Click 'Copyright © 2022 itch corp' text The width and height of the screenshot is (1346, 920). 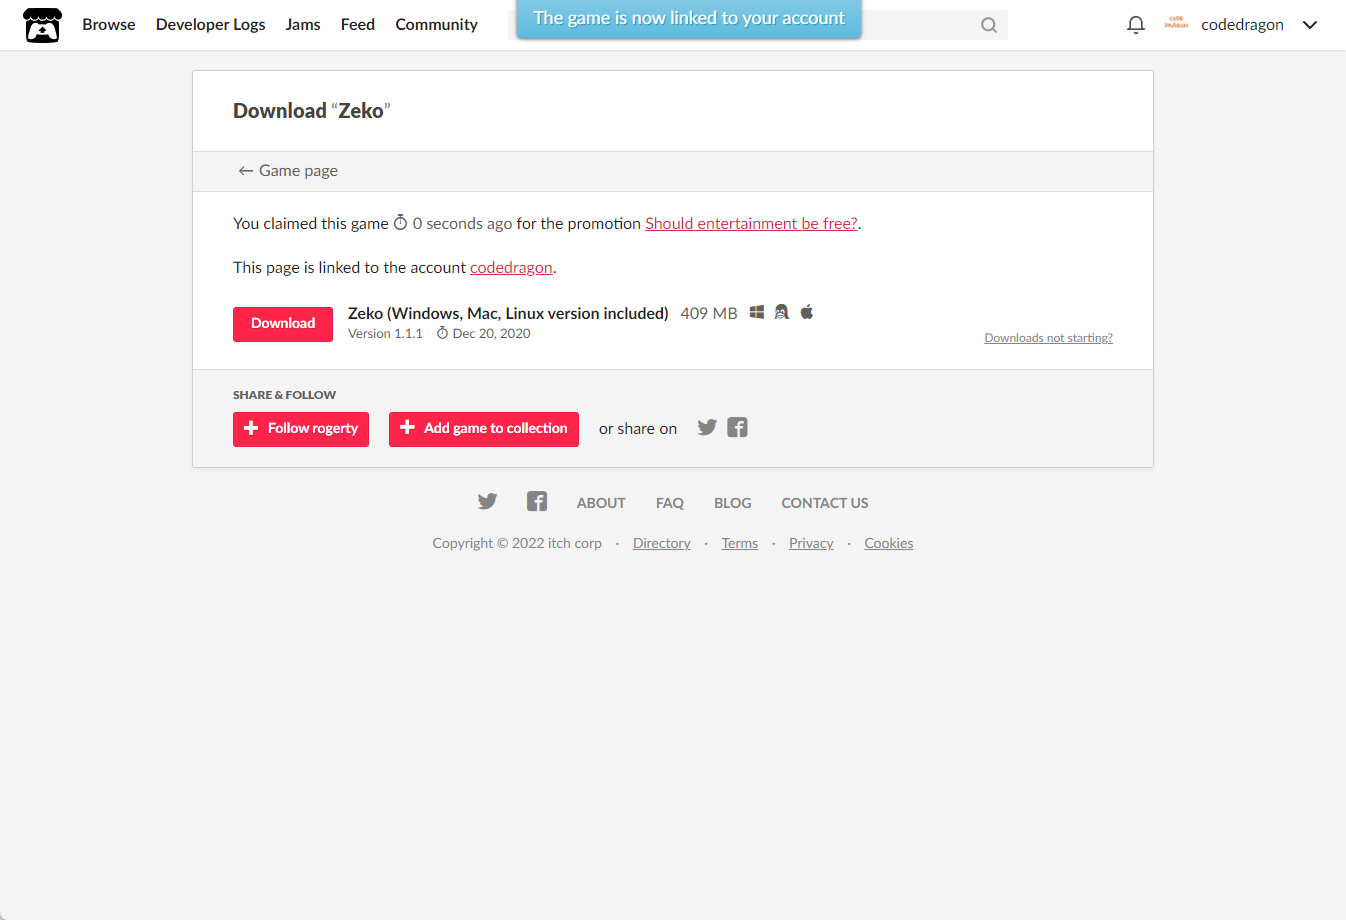pyautogui.click(x=517, y=543)
